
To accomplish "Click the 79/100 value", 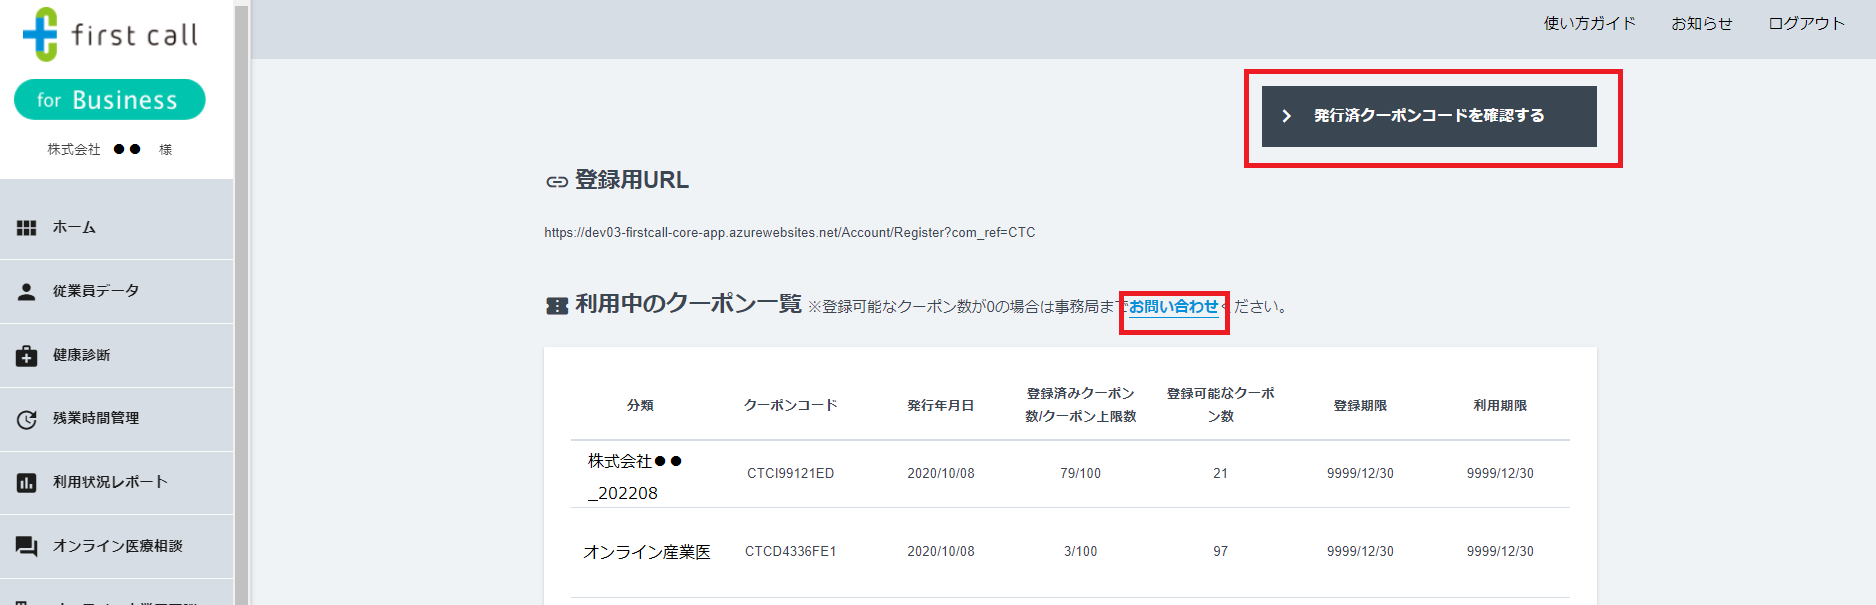I will point(1080,473).
